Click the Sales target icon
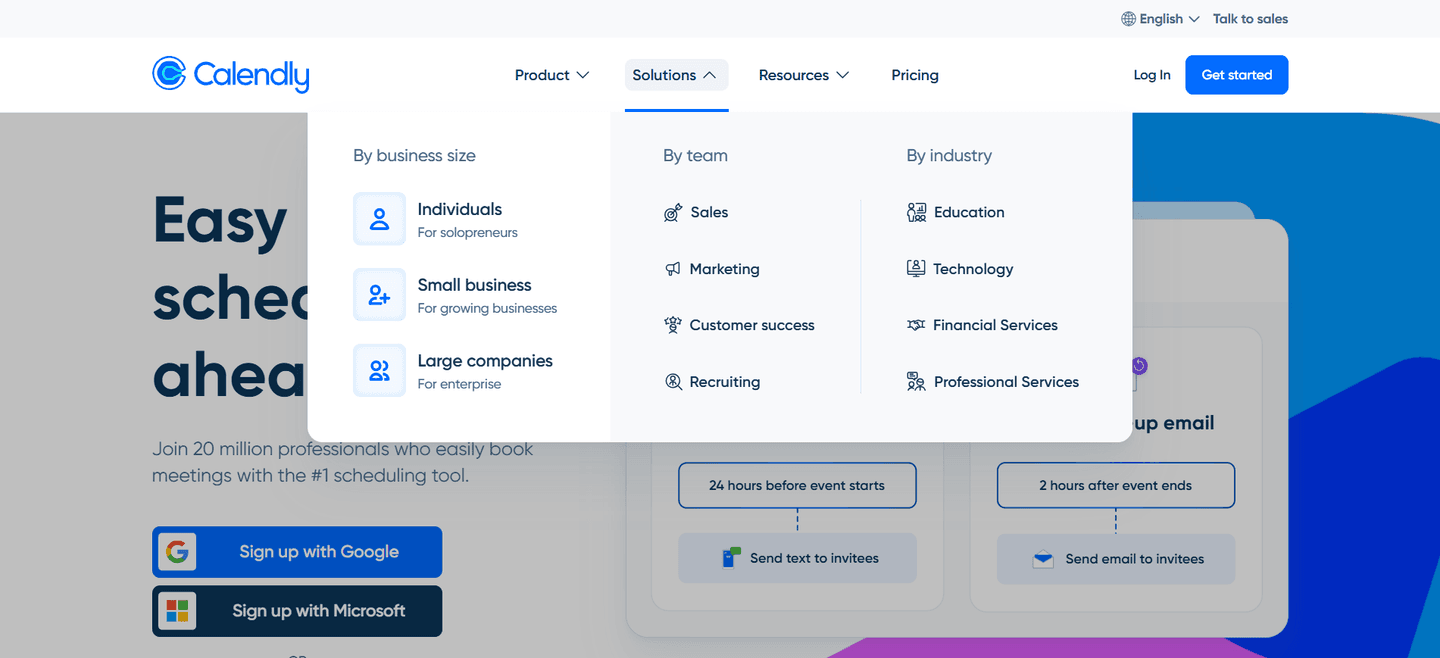 673,212
